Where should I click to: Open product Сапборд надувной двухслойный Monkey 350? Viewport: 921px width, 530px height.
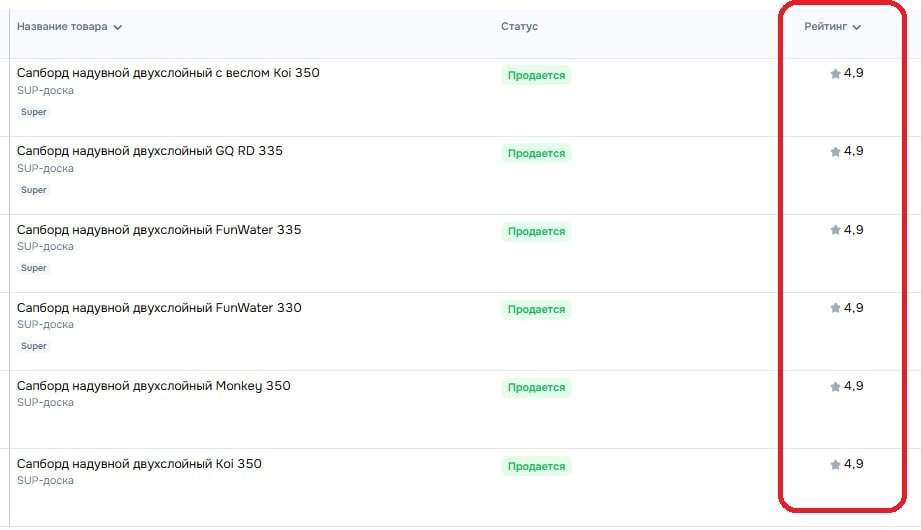154,385
